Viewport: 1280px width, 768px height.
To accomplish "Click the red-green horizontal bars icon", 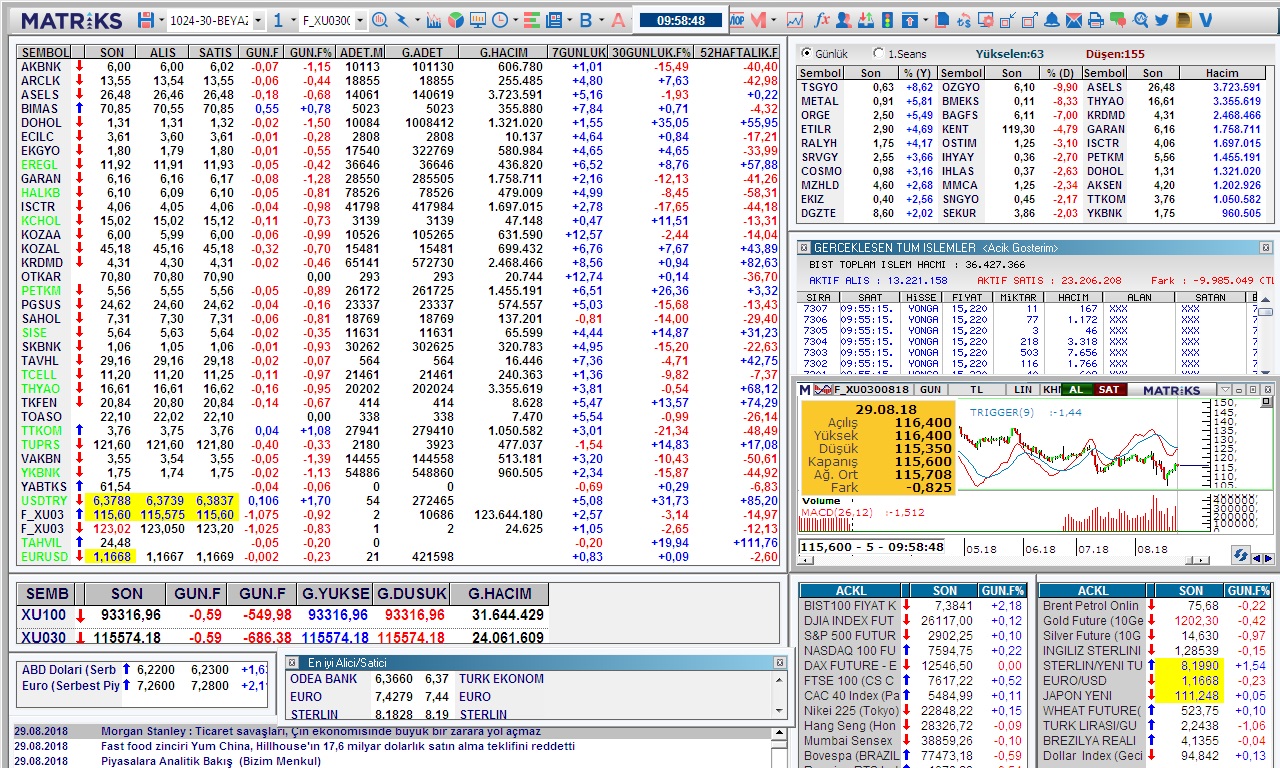I will click(531, 20).
